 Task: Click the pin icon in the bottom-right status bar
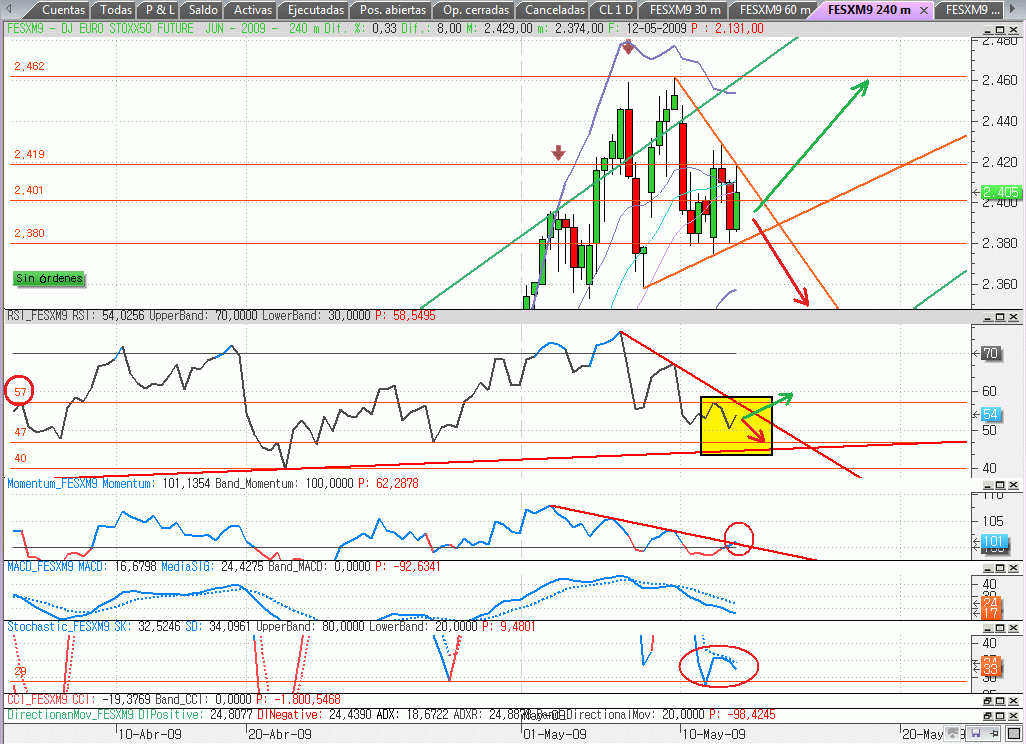994,733
